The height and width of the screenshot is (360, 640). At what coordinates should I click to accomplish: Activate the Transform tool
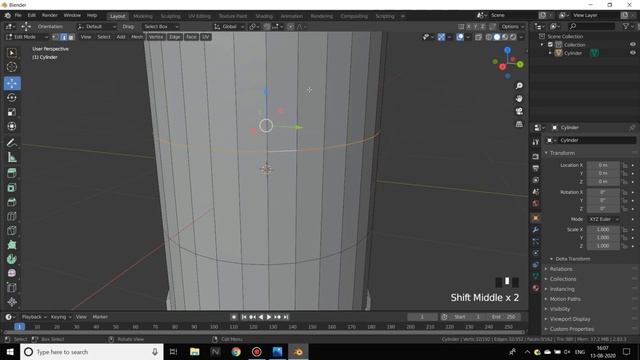tap(12, 126)
